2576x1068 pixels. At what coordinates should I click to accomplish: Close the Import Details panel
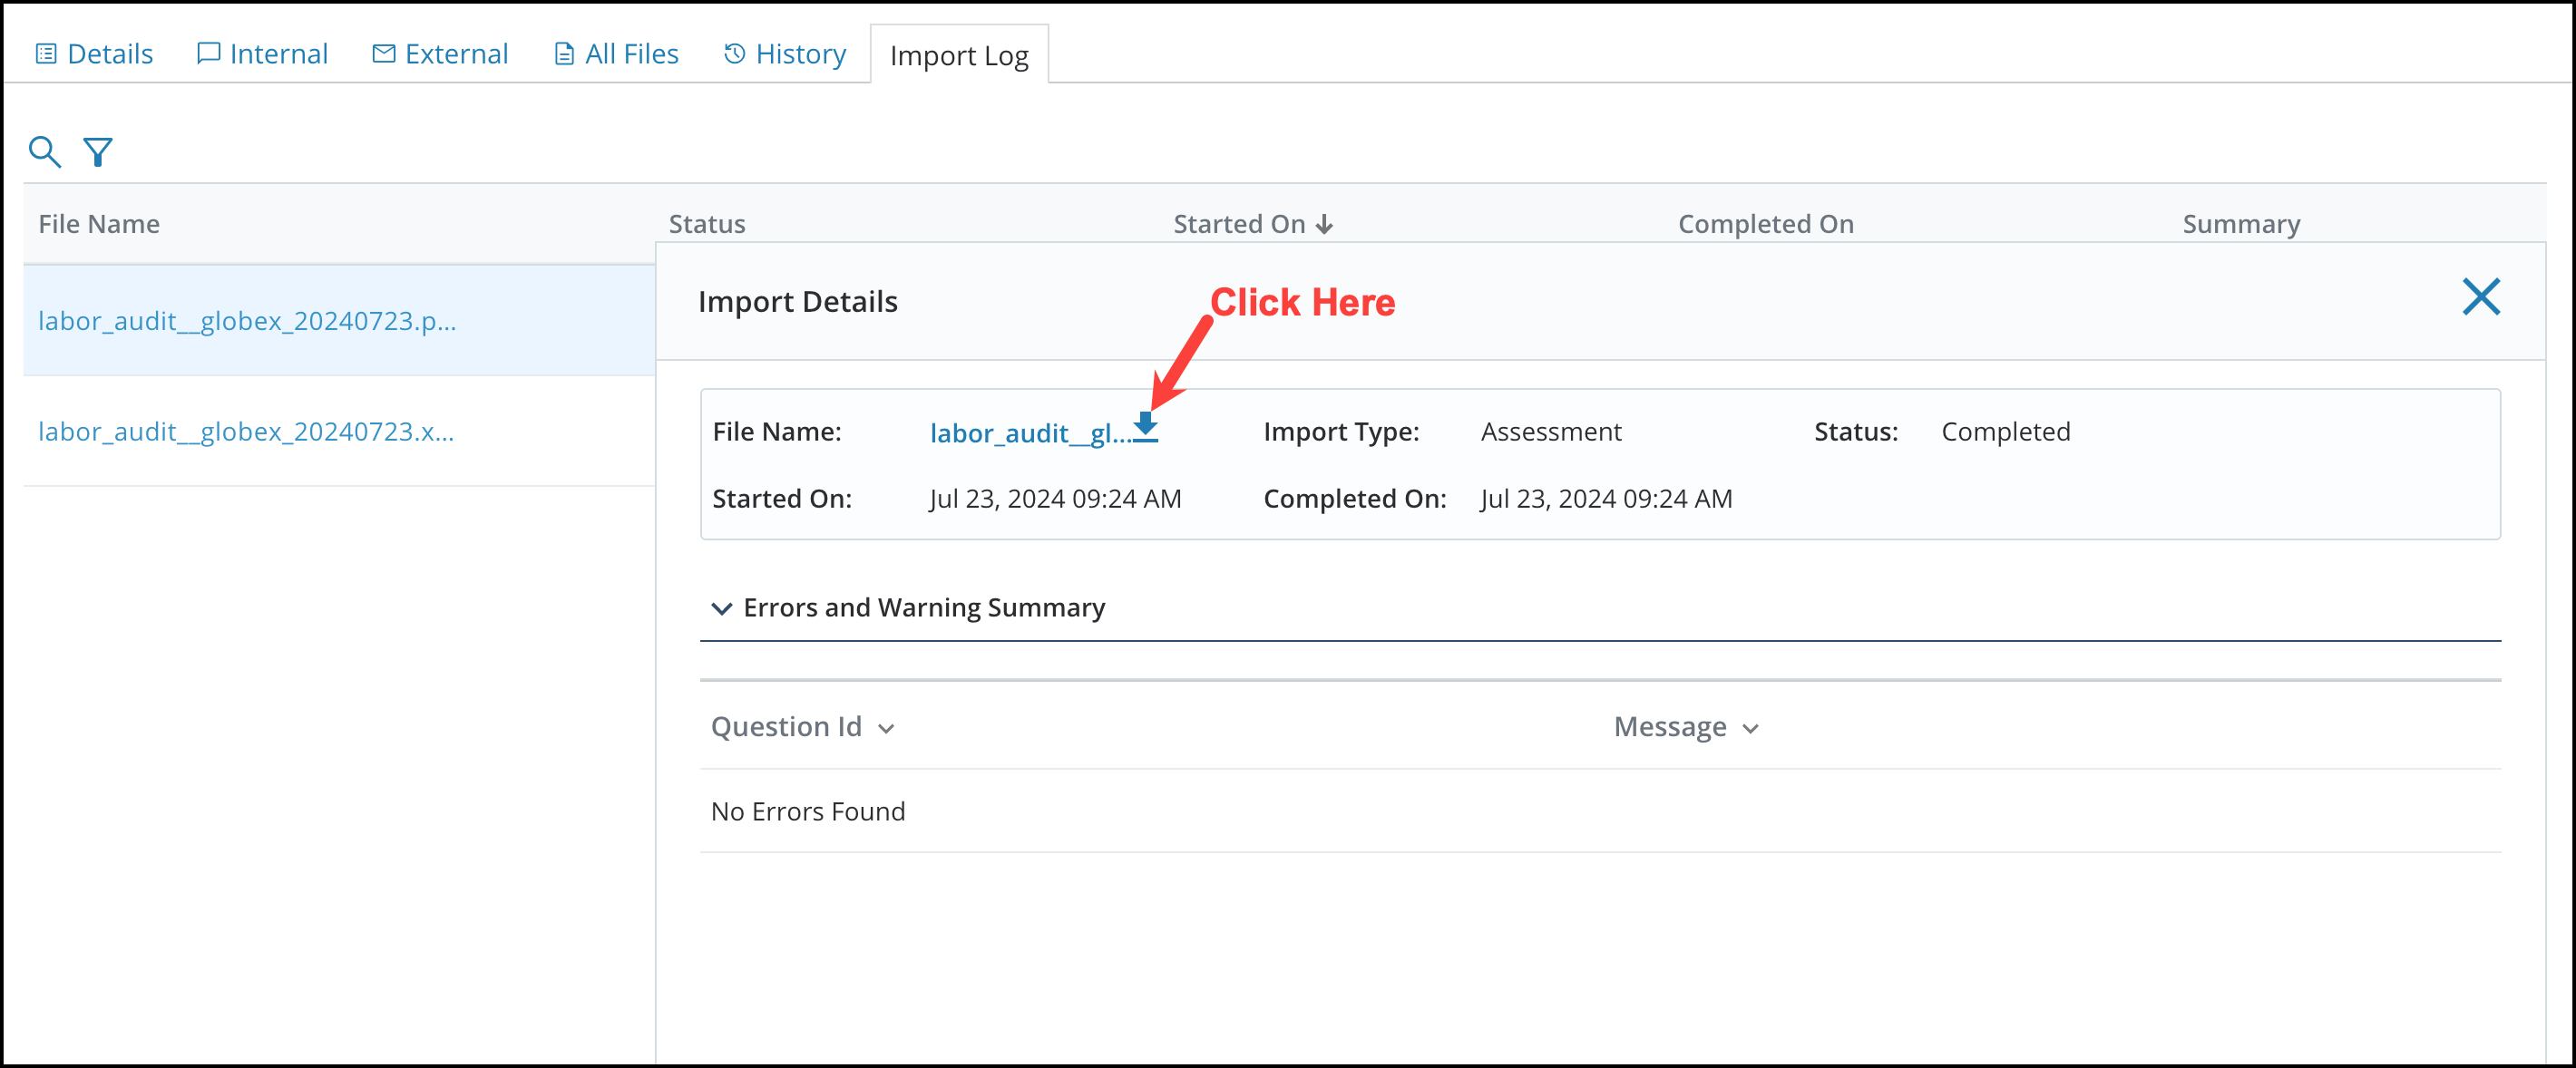point(2482,297)
